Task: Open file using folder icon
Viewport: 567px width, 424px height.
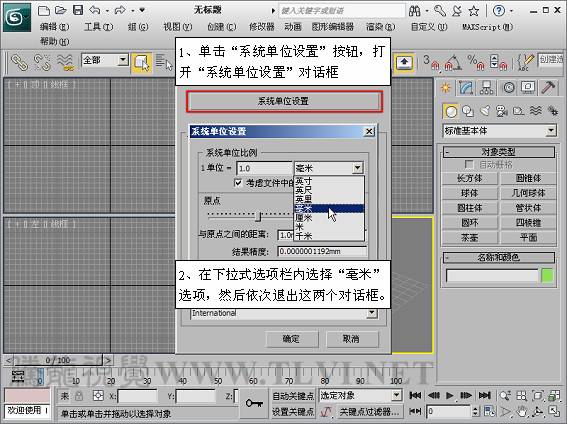Action: (61, 10)
